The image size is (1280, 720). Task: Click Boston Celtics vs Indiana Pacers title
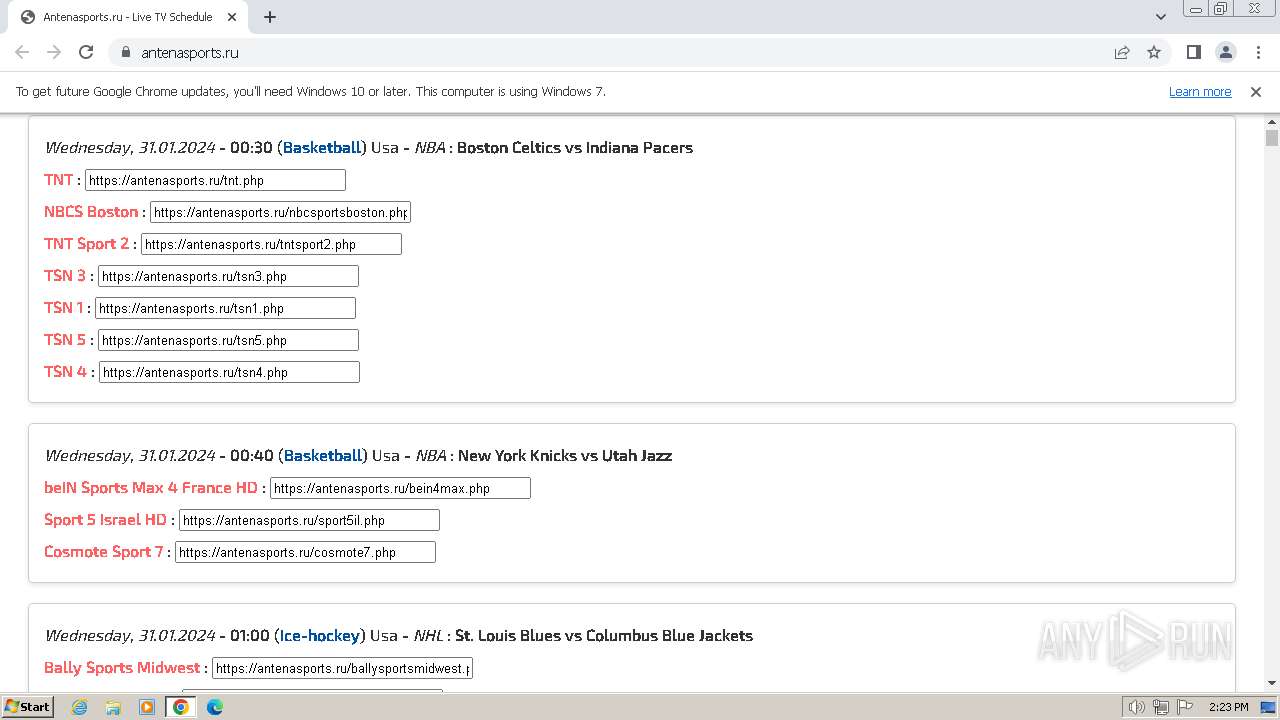tap(575, 147)
